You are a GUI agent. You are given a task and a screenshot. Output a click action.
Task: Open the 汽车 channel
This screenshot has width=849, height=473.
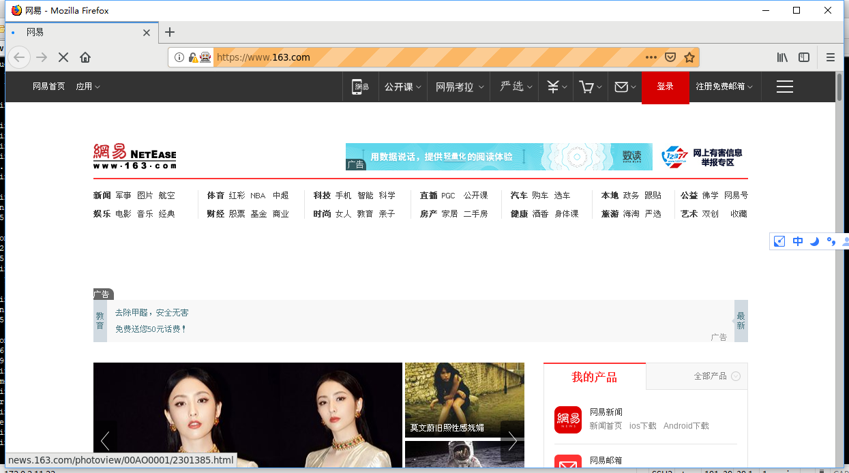(519, 195)
